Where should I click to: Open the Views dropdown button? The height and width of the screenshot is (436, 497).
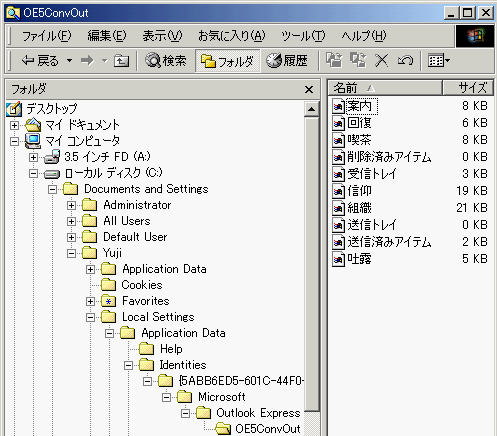point(439,61)
